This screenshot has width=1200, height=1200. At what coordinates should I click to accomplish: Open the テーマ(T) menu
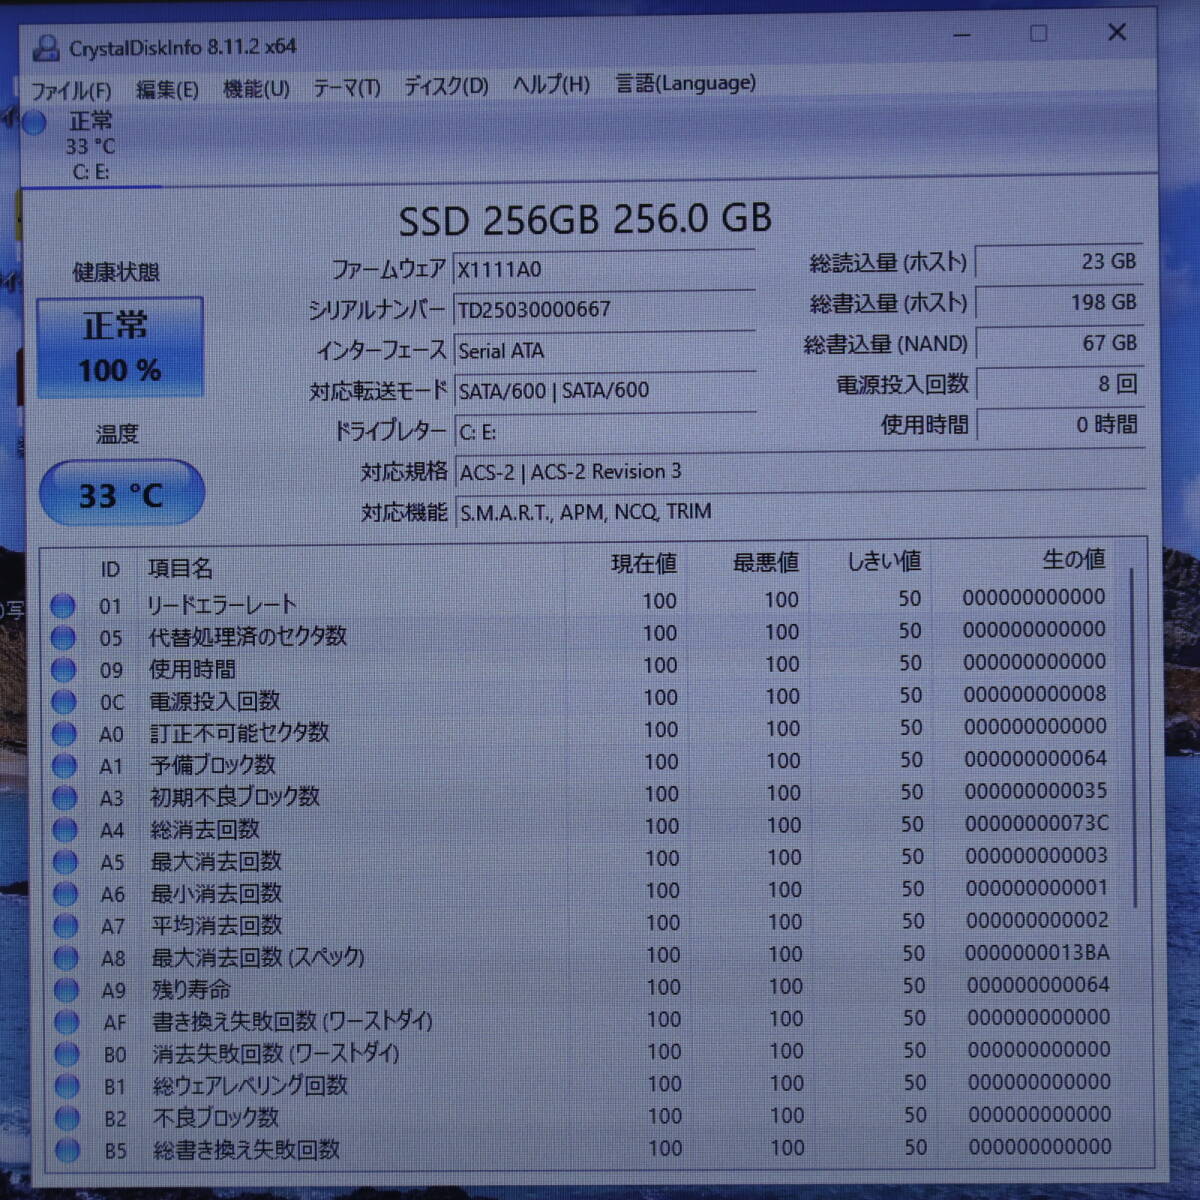pyautogui.click(x=346, y=88)
